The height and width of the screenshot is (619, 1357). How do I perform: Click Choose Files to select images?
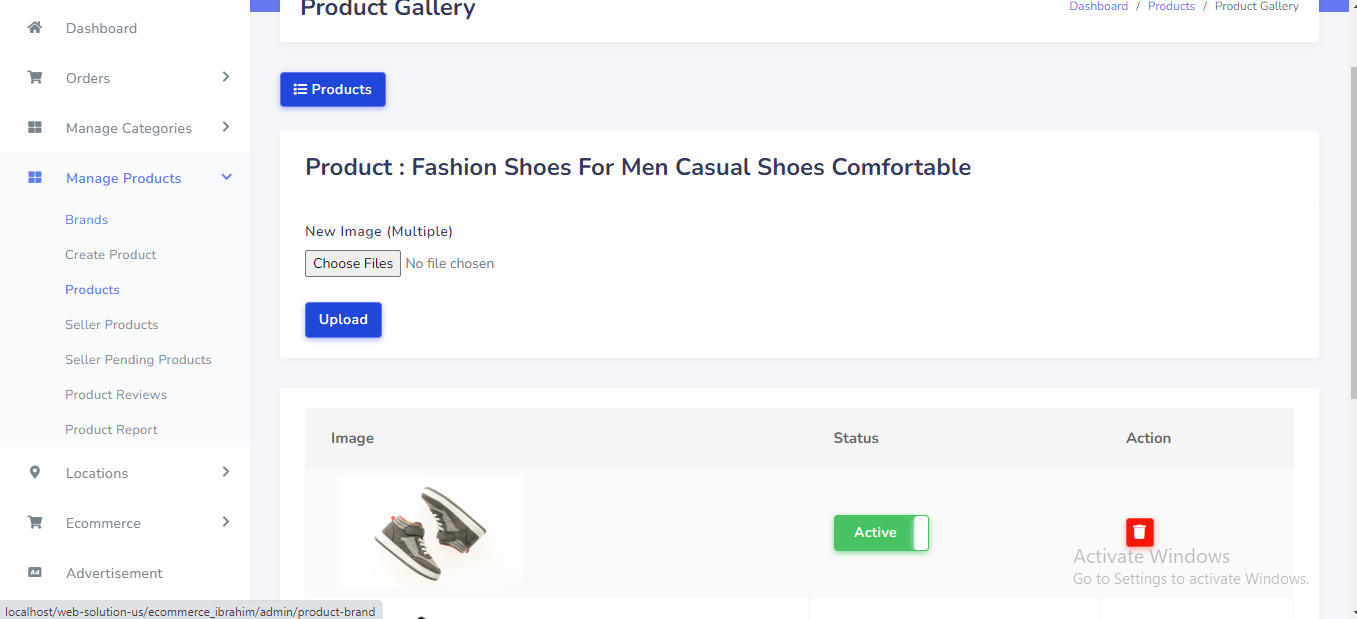pos(352,264)
